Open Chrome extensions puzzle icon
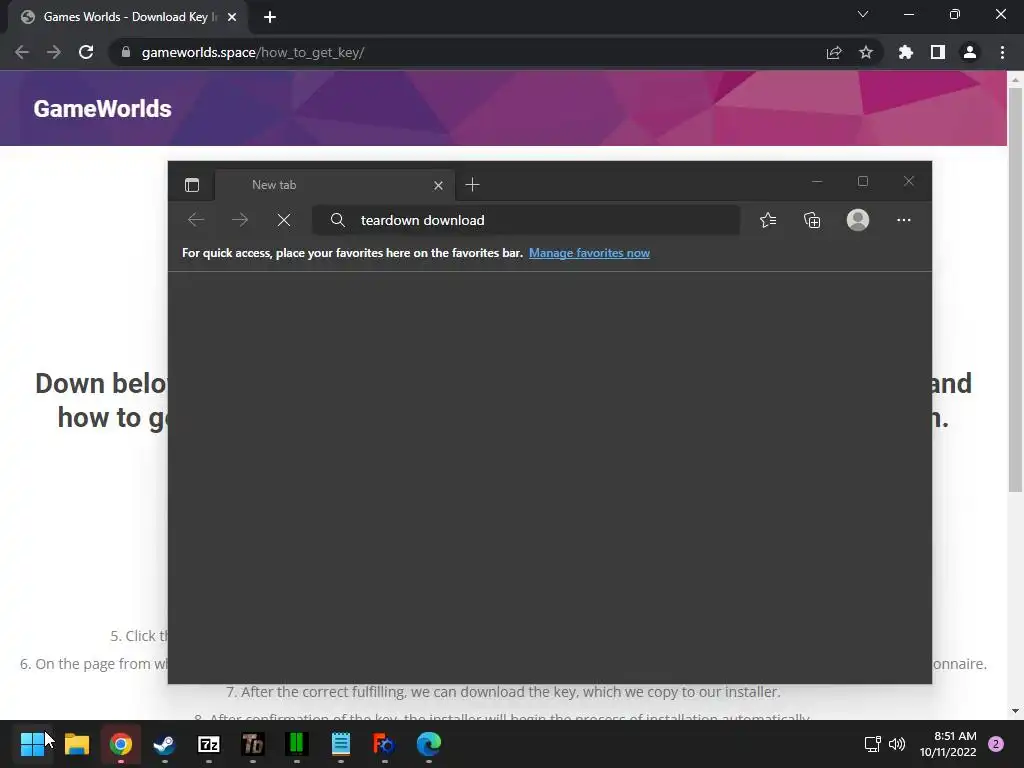This screenshot has height=768, width=1024. click(905, 52)
